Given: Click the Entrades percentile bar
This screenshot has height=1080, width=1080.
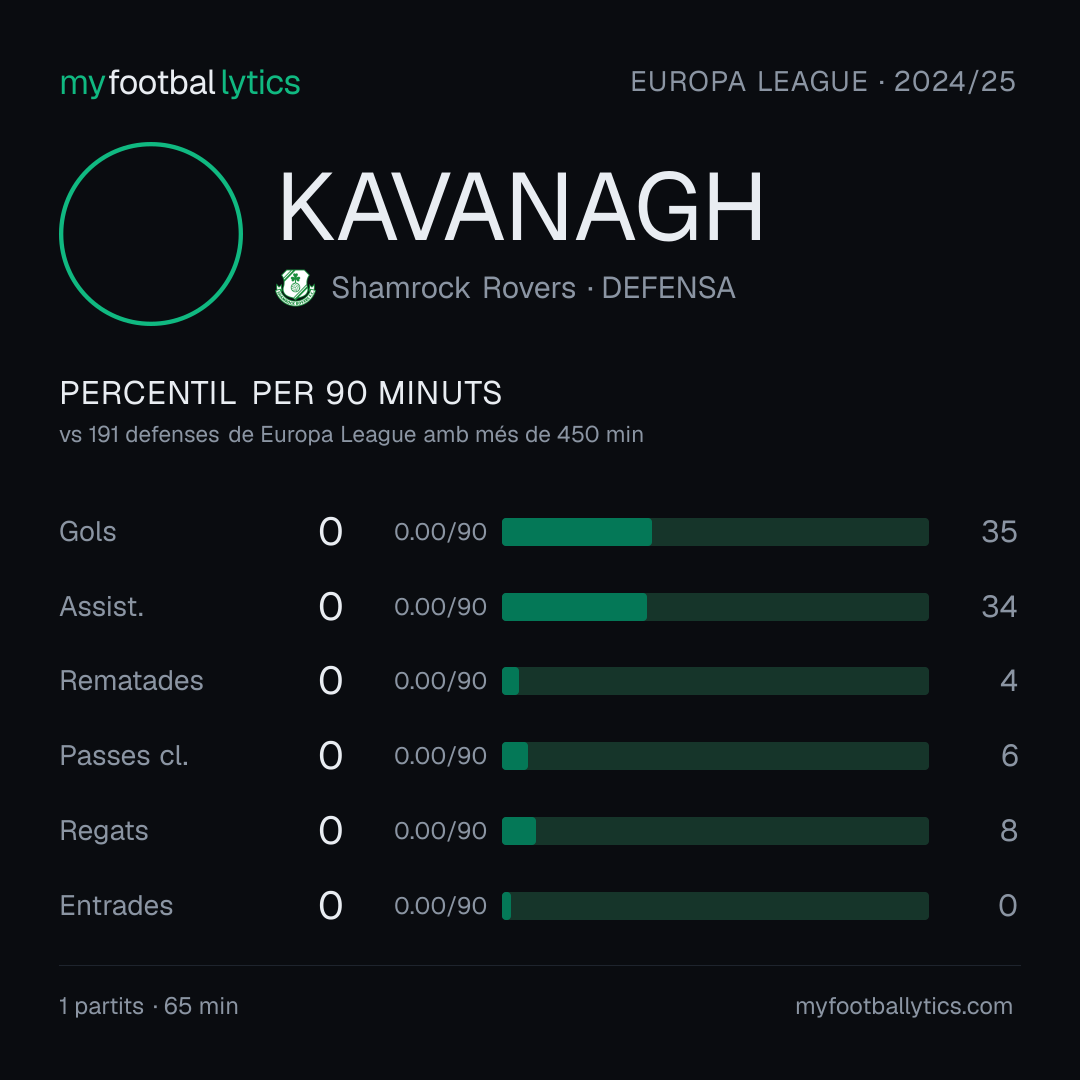Looking at the screenshot, I should (715, 906).
